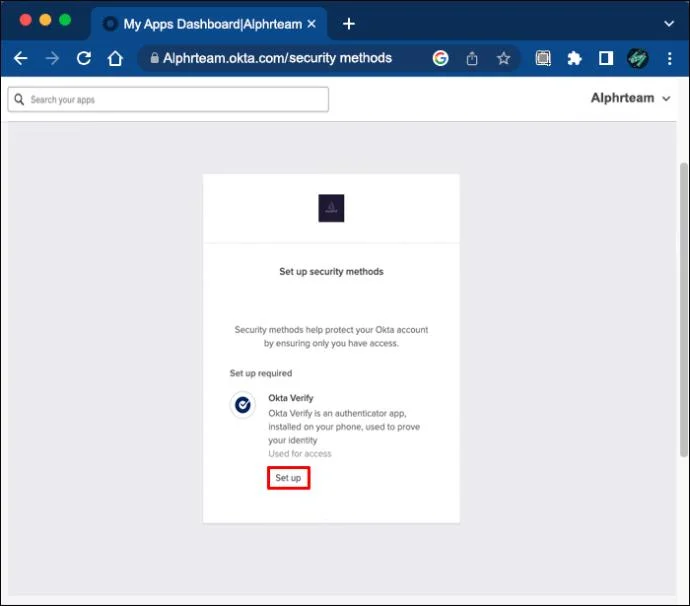Toggle the browser side panel icon

[606, 58]
